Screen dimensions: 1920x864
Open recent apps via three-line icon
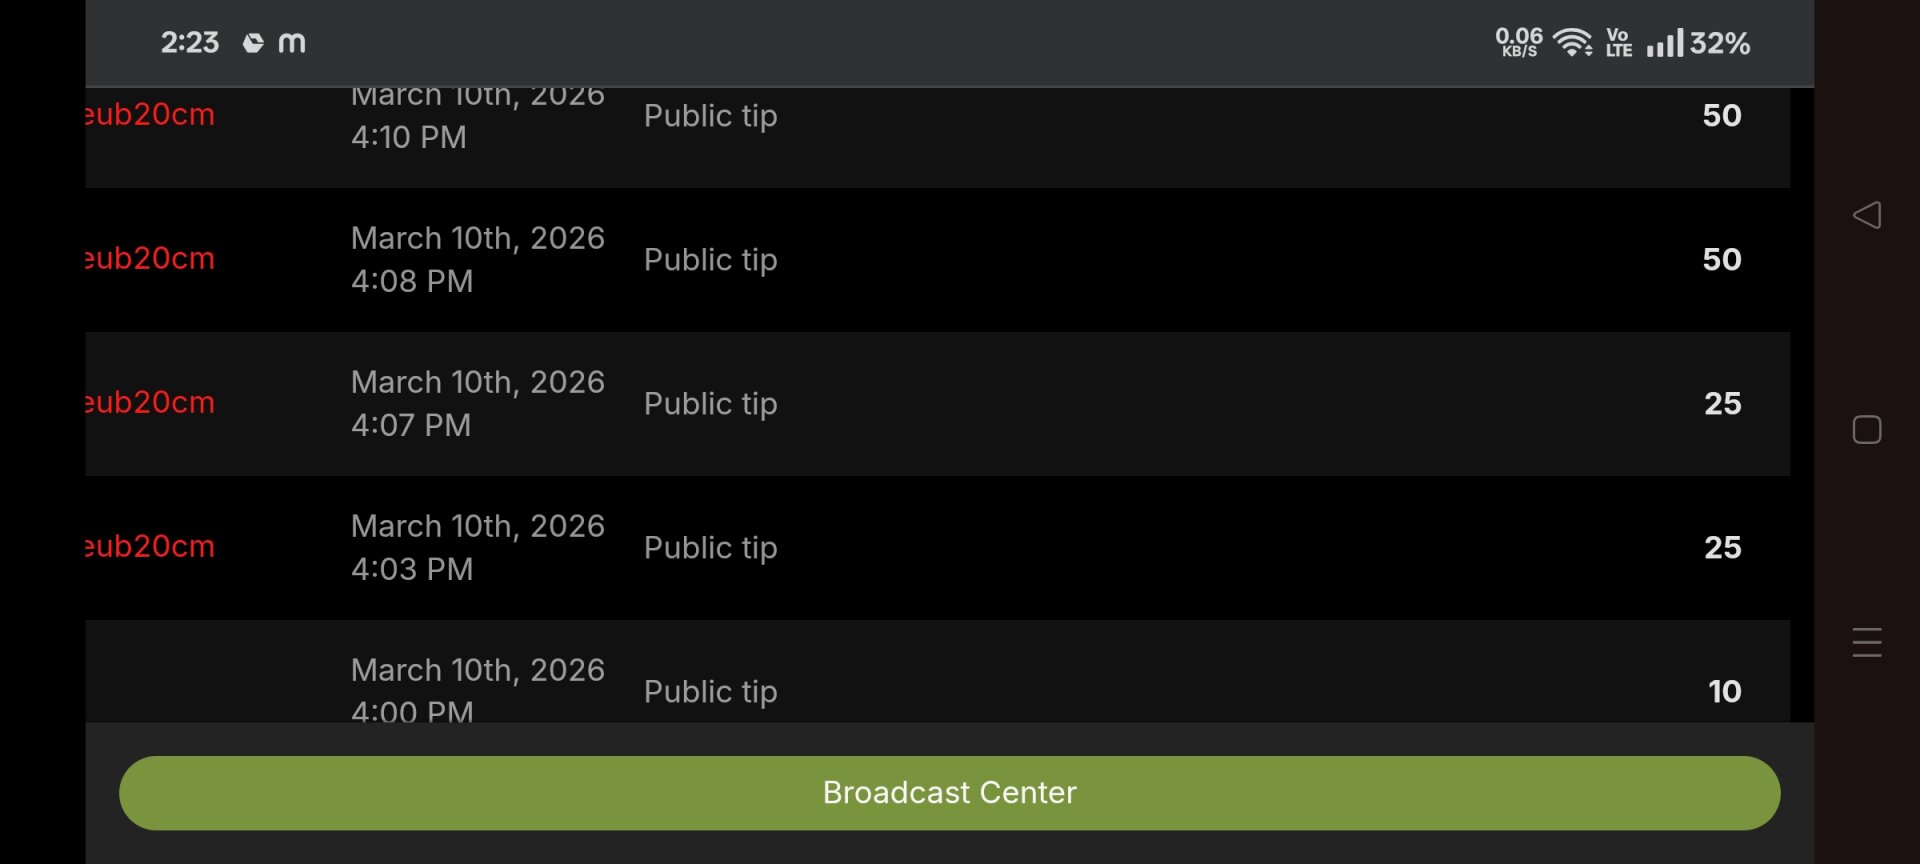click(x=1866, y=642)
